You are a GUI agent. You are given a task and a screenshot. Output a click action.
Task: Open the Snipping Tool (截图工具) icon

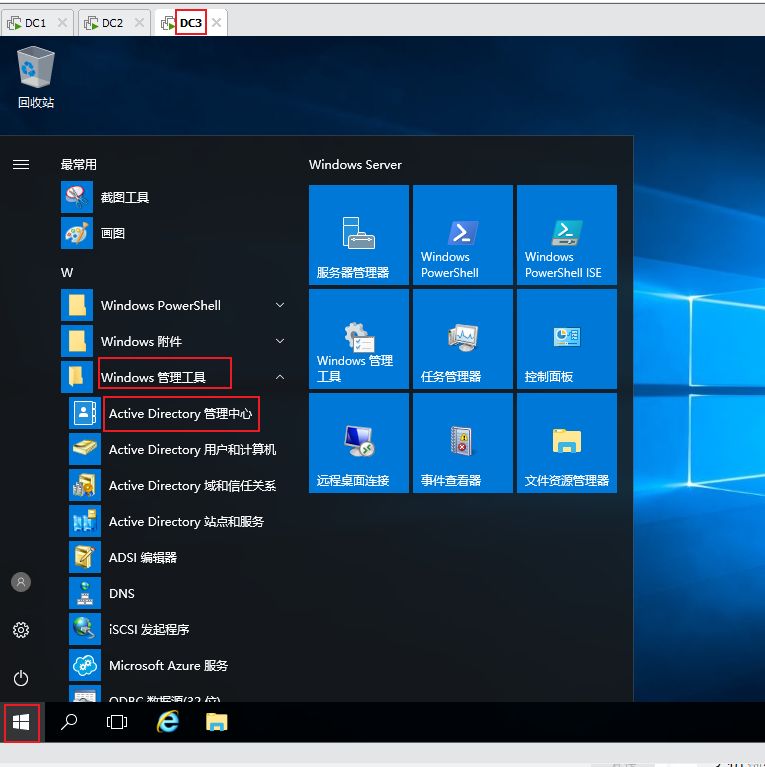coord(77,197)
